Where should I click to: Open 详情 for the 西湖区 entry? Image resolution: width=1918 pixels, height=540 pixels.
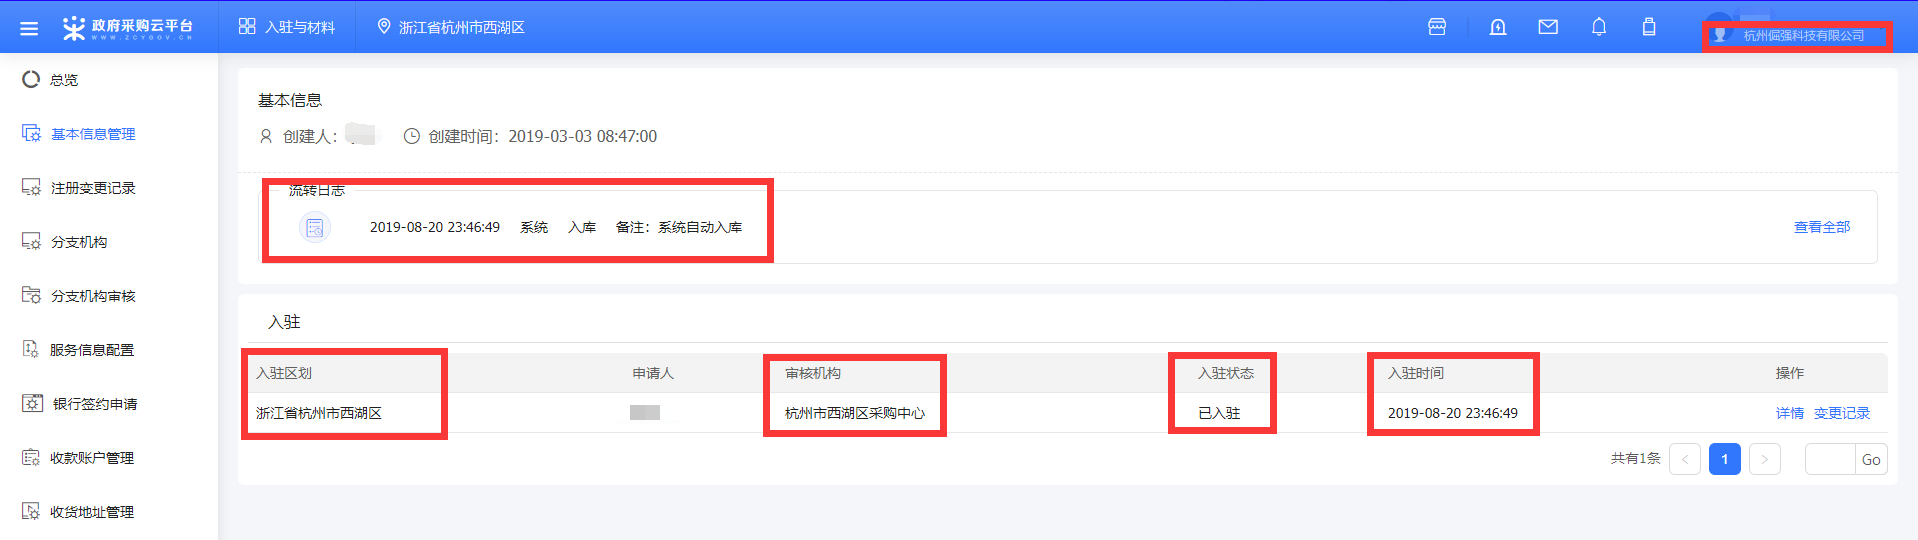point(1789,413)
